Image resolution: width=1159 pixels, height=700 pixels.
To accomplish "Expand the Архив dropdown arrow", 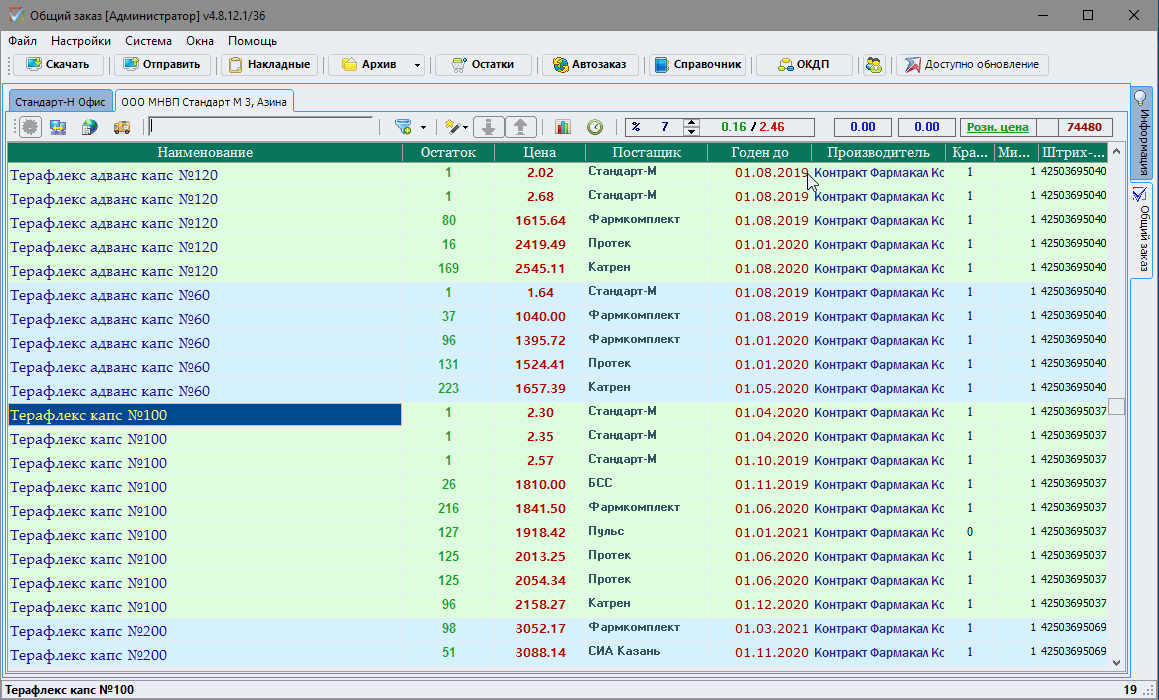I will point(418,65).
